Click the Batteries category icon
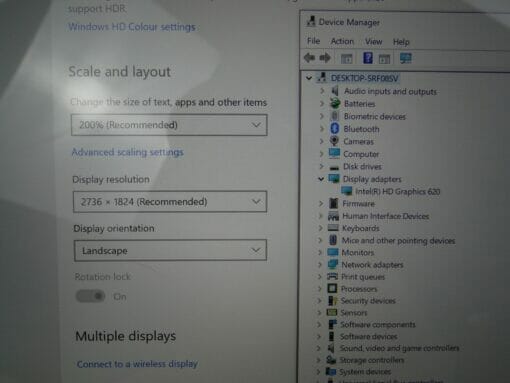The image size is (510, 383). [x=335, y=103]
